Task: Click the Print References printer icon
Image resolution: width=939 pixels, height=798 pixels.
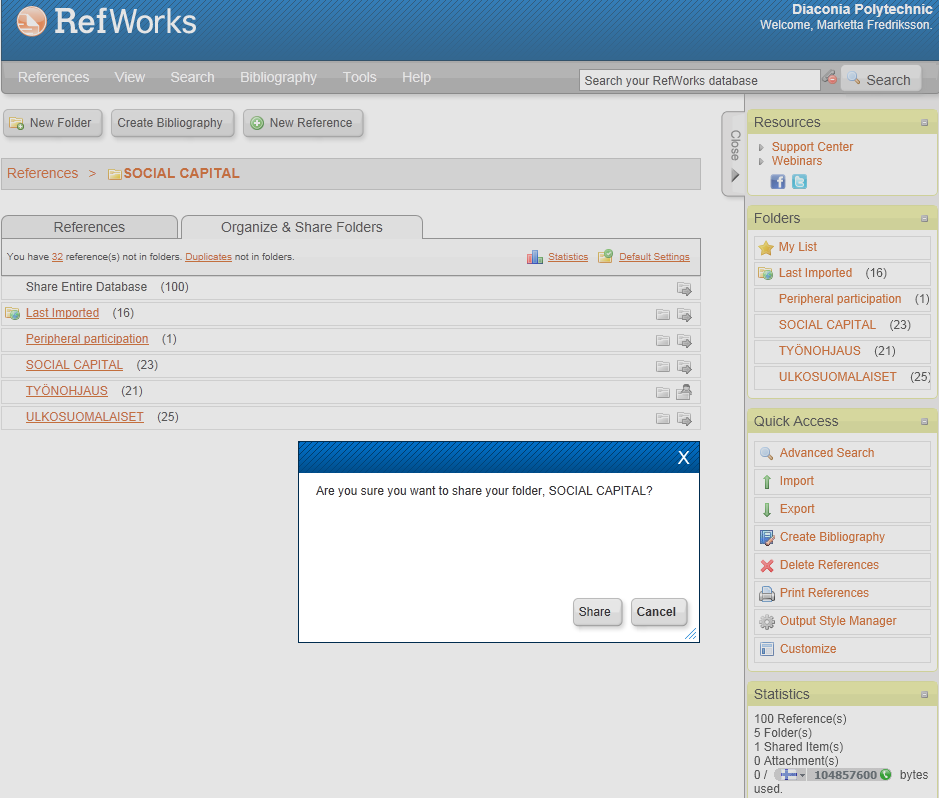Action: coord(767,593)
